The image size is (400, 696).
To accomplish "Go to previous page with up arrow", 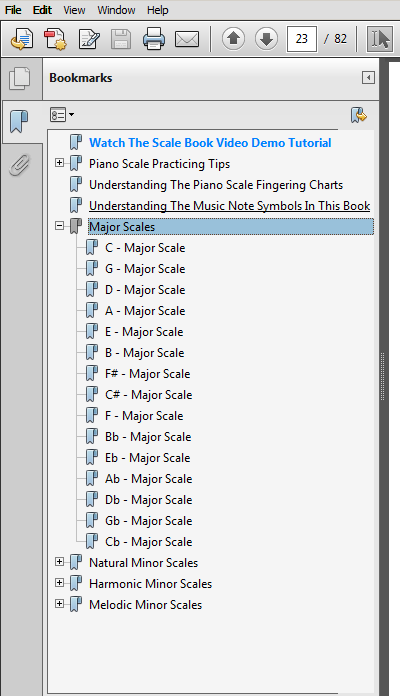I will (233, 39).
